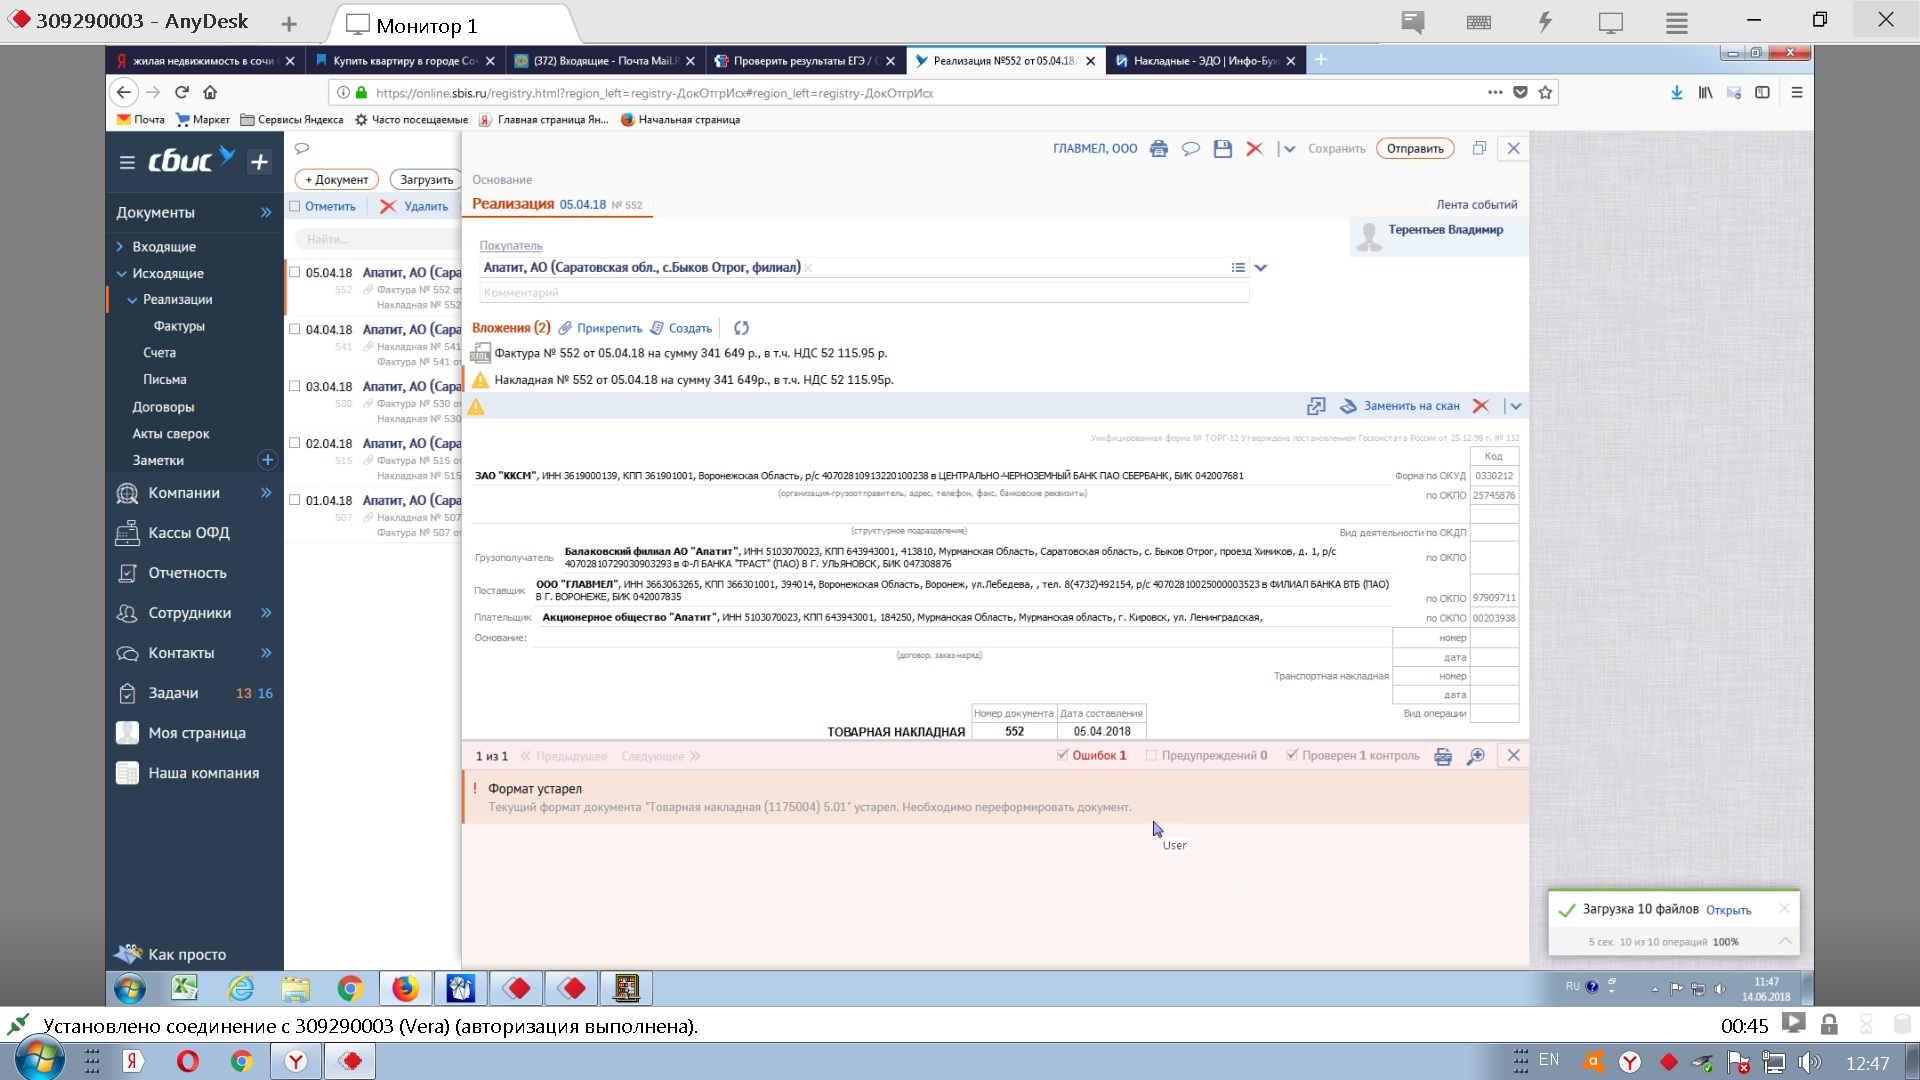1920x1080 pixels.
Task: Save document with floppy disk icon
Action: coord(1222,149)
